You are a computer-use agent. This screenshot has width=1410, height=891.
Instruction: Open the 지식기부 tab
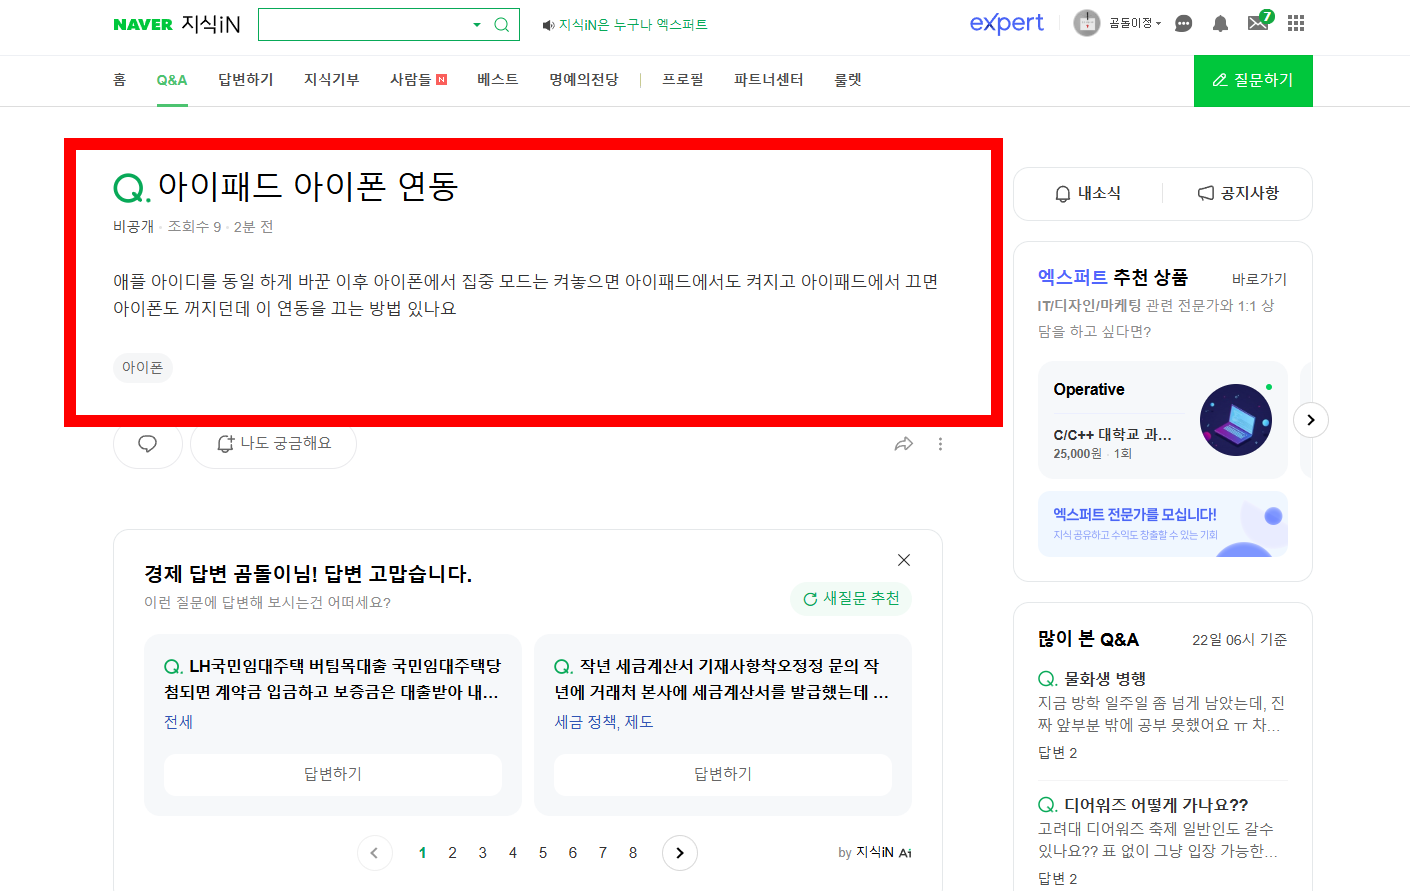332,80
